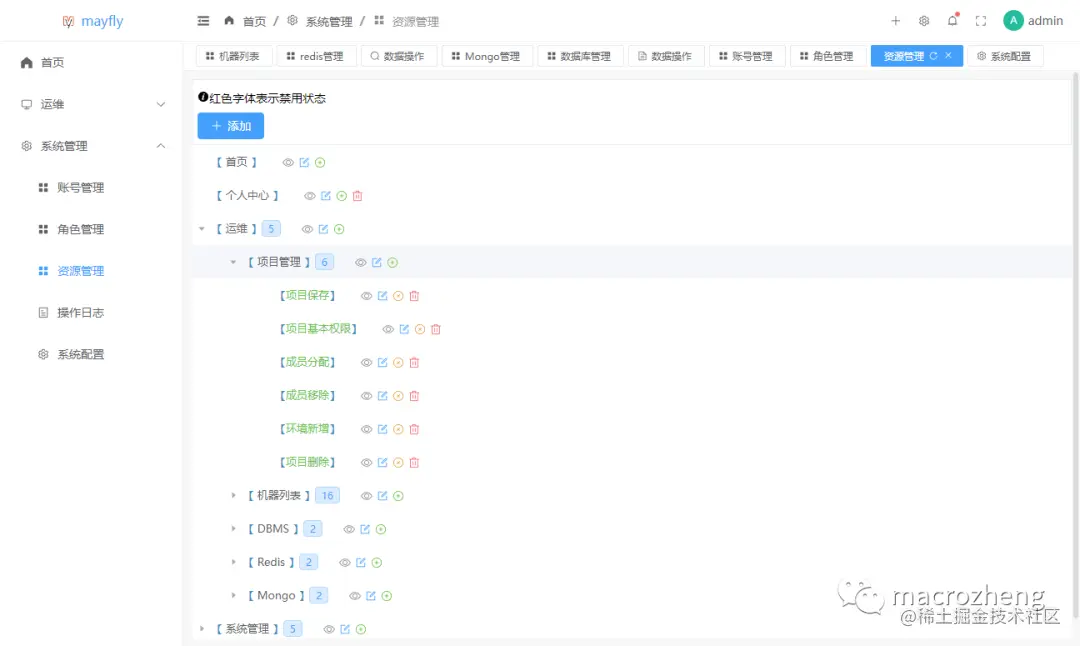
Task: Expand the DBMS tree node
Action: (233, 528)
